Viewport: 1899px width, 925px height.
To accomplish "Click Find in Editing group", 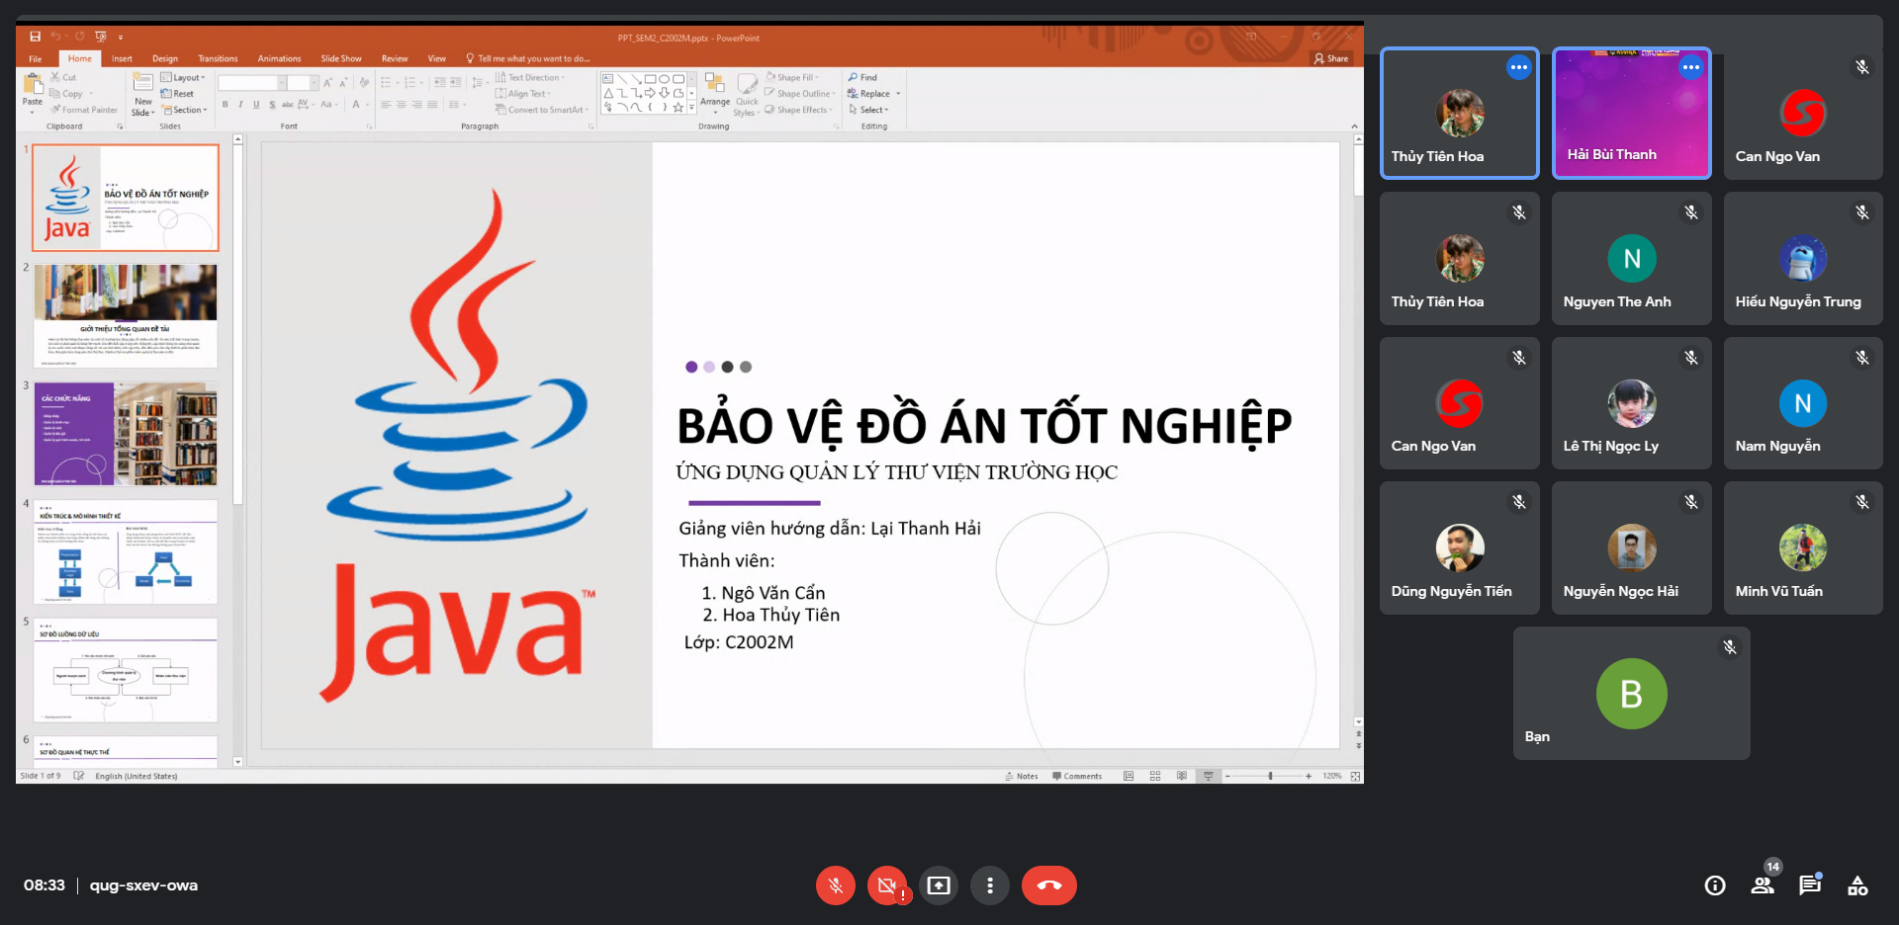I will point(863,77).
